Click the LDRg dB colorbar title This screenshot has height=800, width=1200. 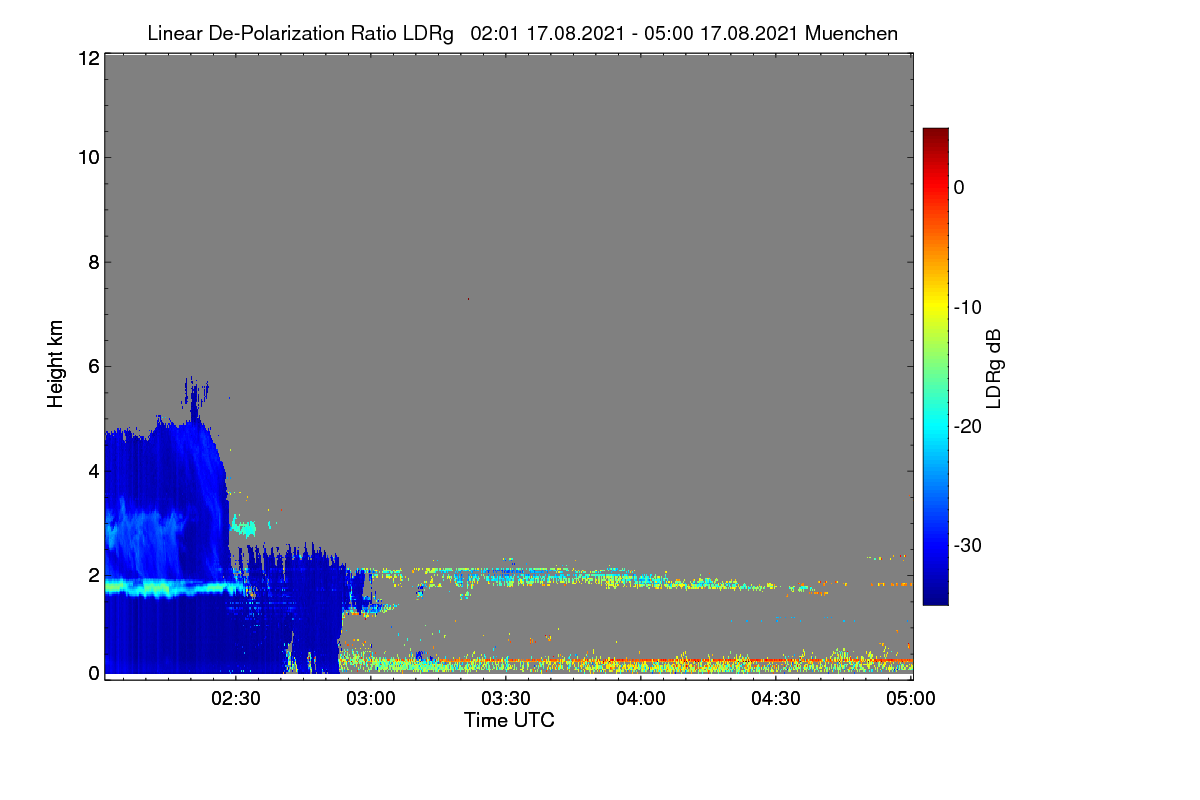(x=994, y=367)
